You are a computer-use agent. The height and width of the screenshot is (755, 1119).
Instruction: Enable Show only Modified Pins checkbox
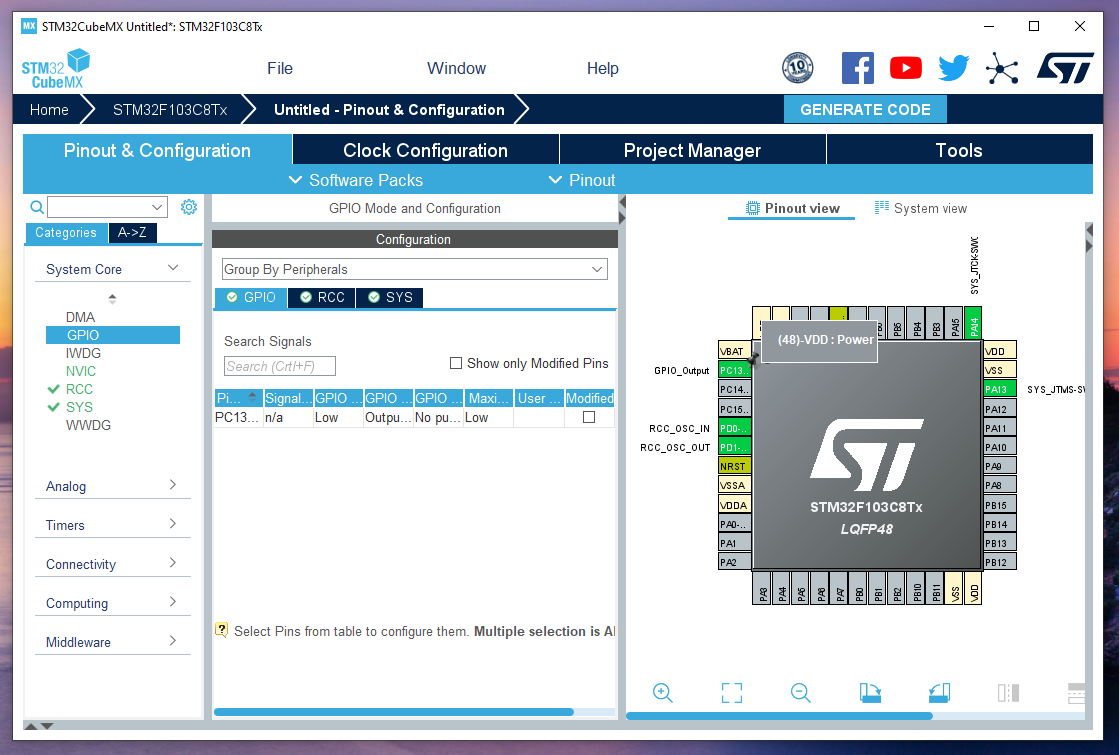point(456,363)
